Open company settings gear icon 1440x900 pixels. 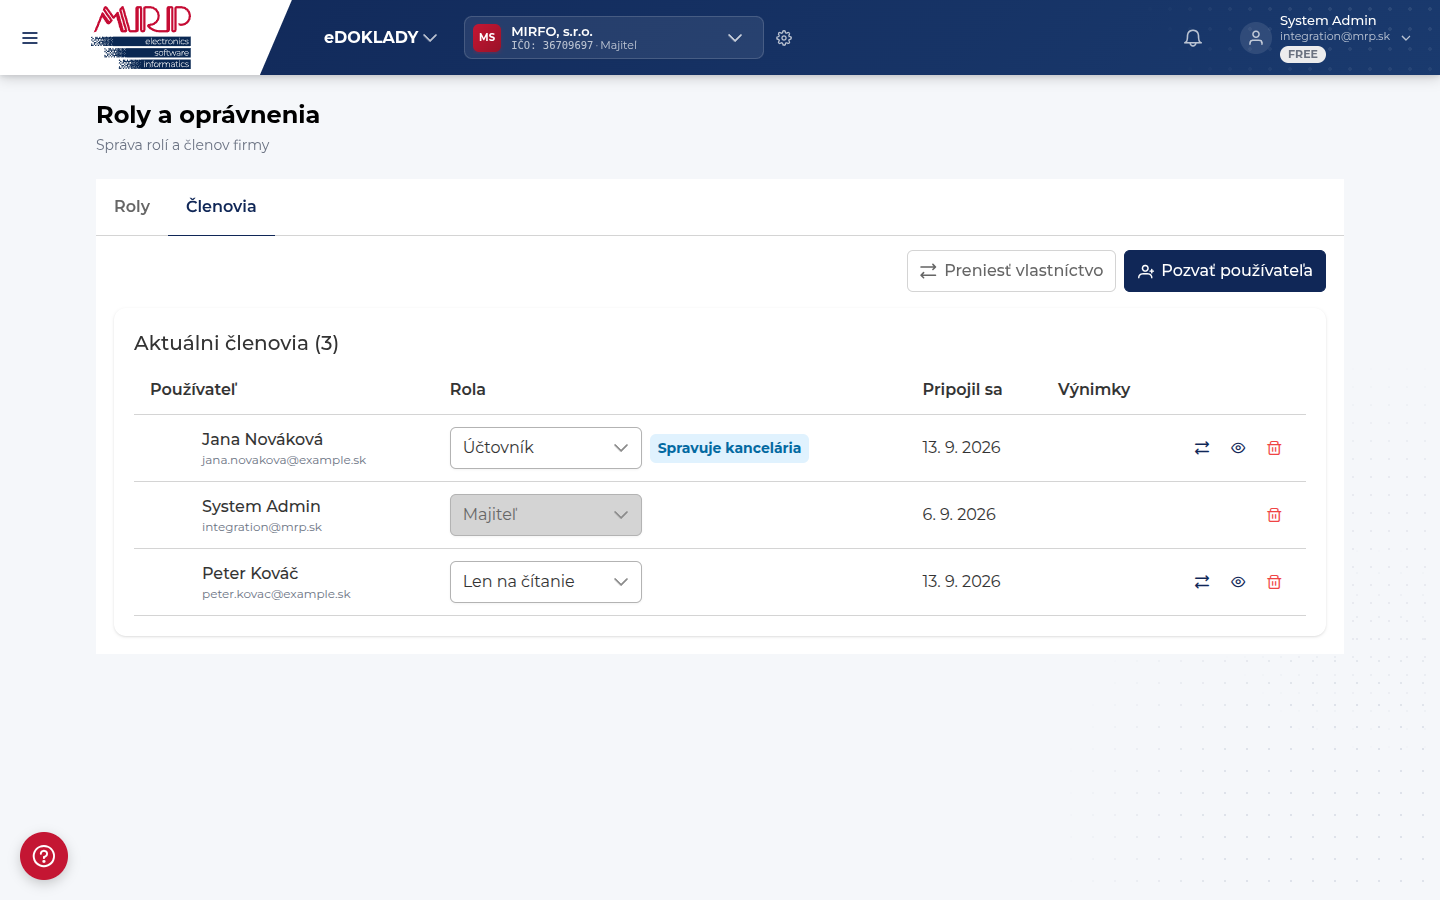784,38
